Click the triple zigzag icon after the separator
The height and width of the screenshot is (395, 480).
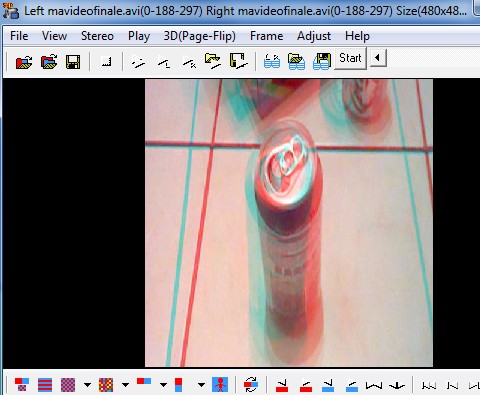tap(429, 386)
